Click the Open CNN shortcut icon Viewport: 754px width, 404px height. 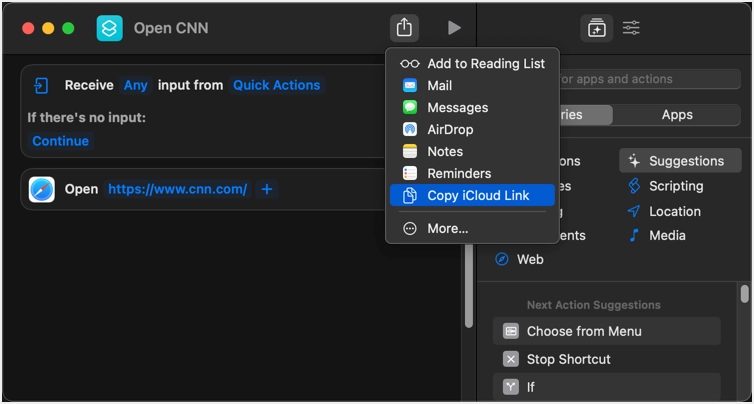tap(110, 28)
